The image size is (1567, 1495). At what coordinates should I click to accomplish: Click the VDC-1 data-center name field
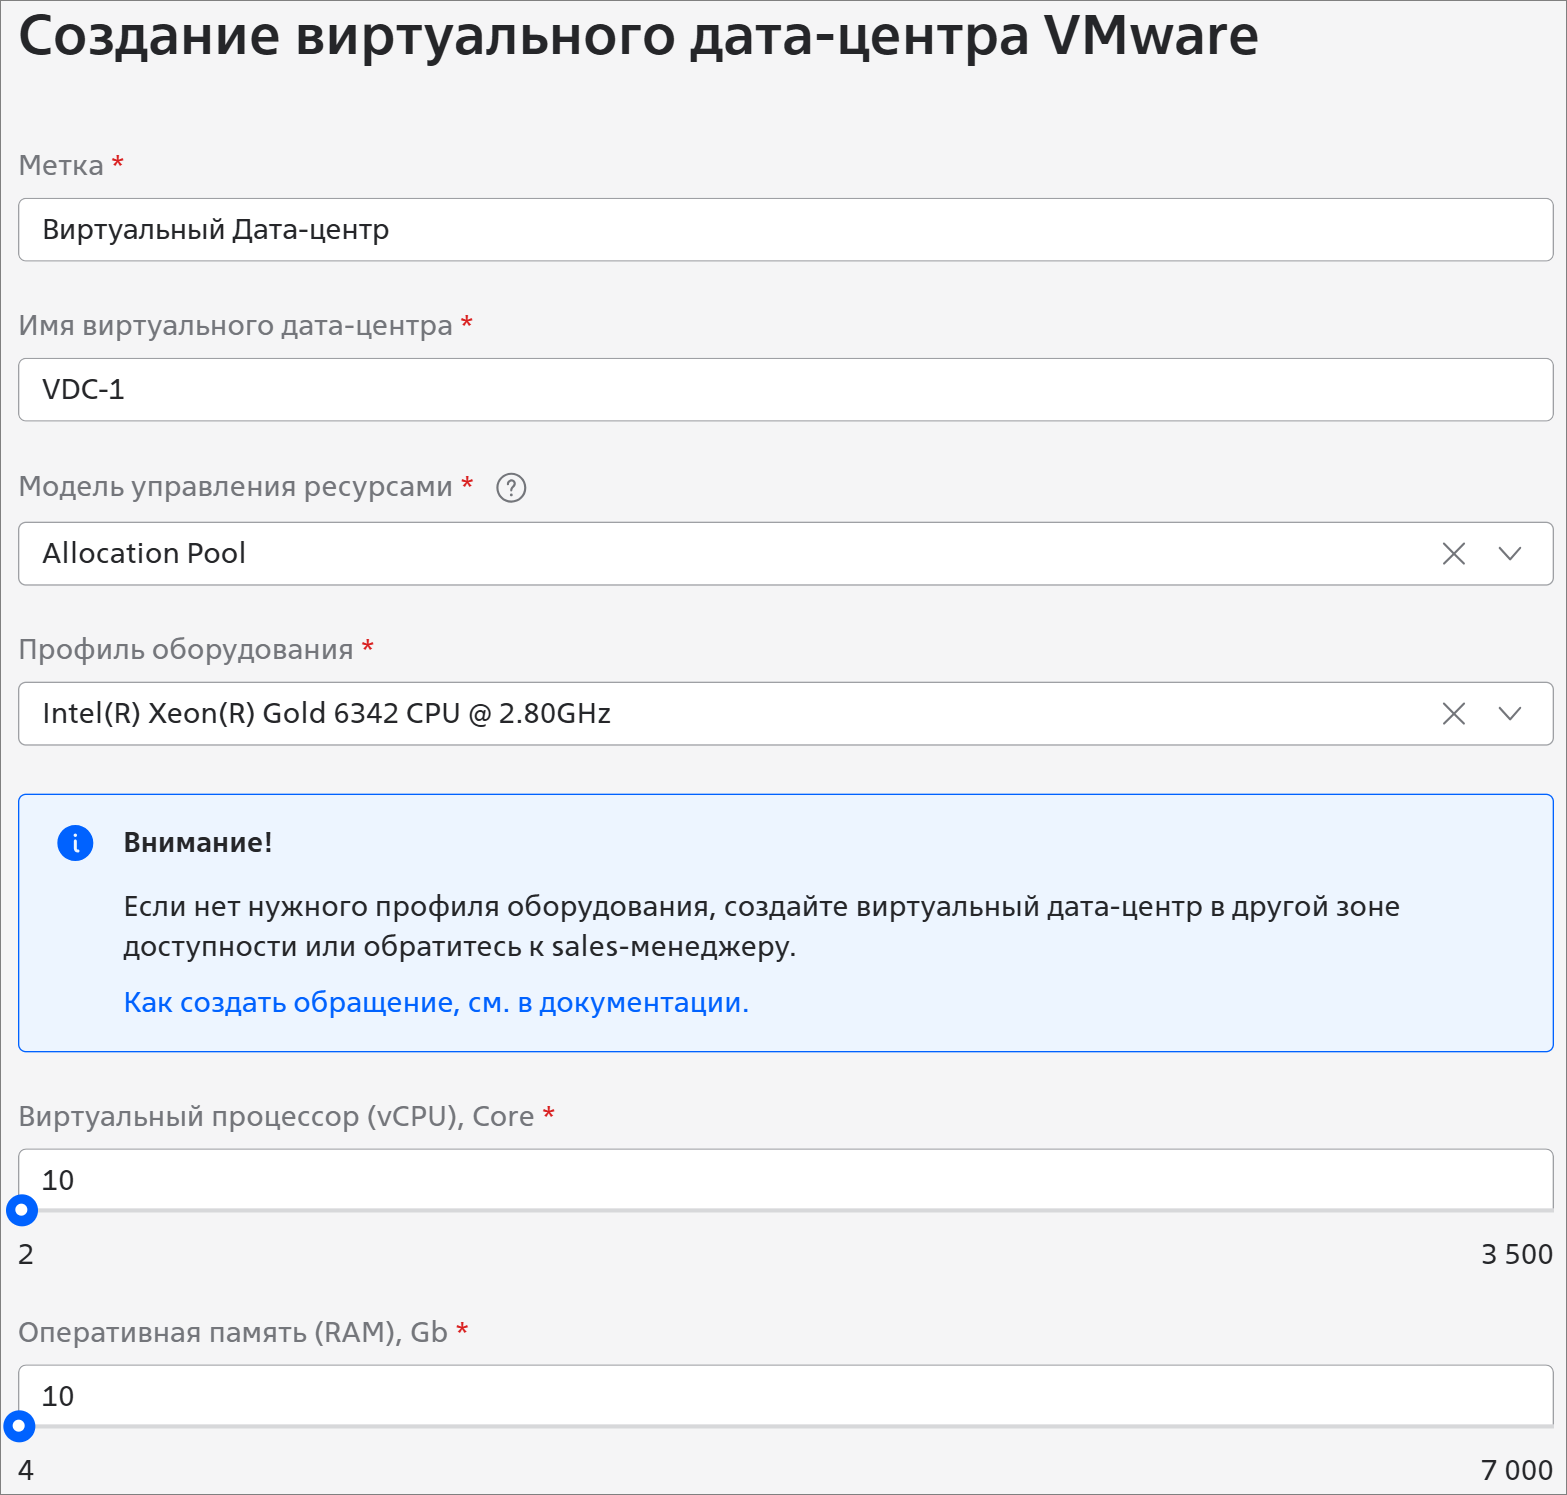coord(785,390)
